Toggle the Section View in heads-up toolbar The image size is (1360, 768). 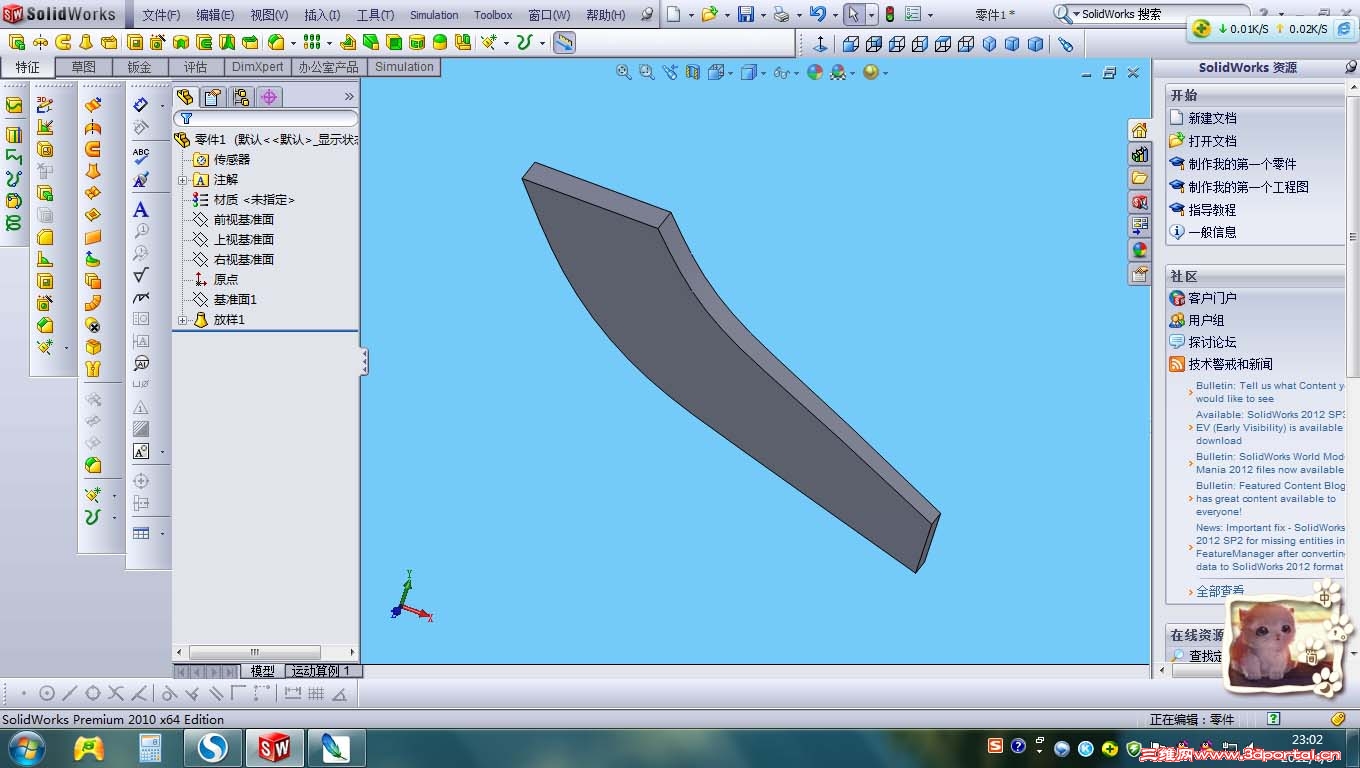coord(693,72)
